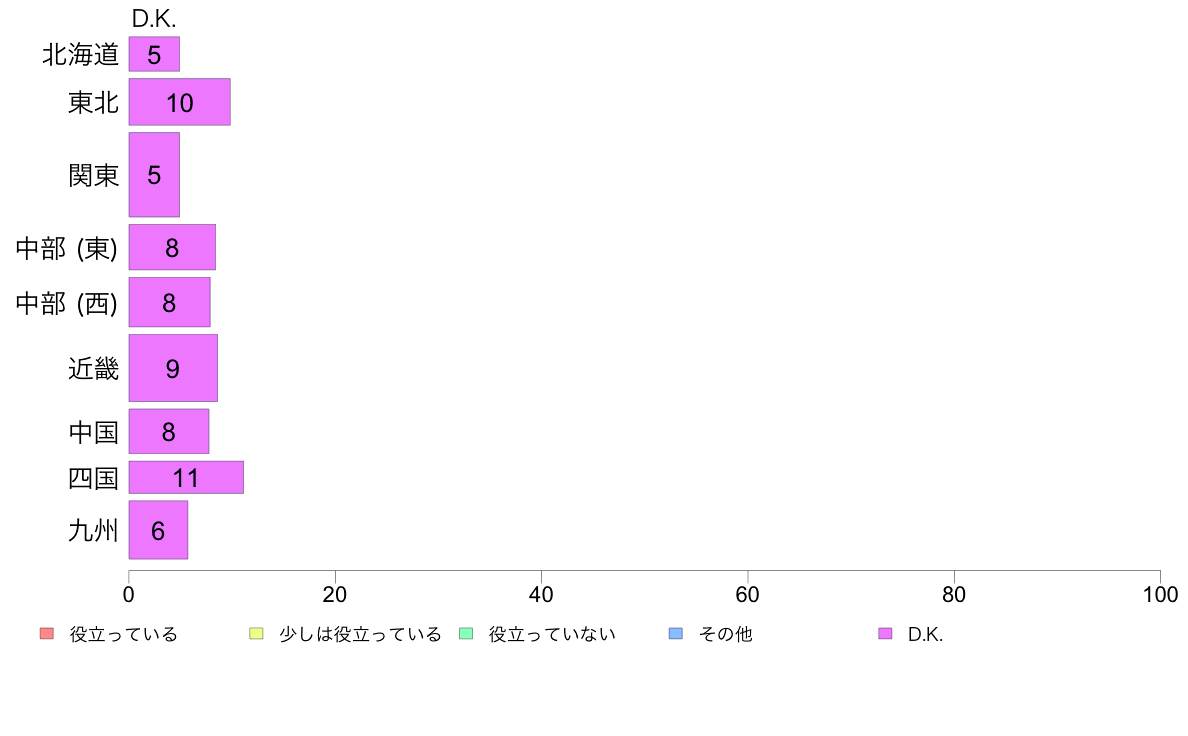The height and width of the screenshot is (736, 1188).
Task: Select the 関東 bar showing 5
Action: [x=154, y=174]
